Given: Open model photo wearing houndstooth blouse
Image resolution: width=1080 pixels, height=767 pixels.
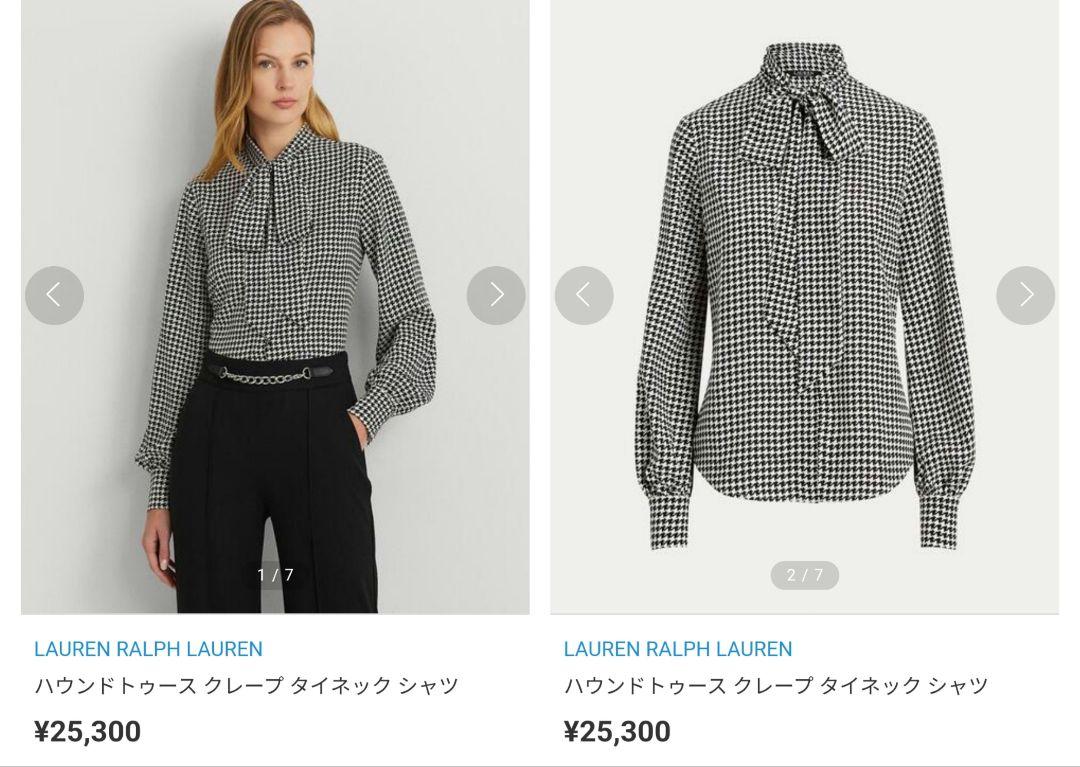Looking at the screenshot, I should [275, 306].
